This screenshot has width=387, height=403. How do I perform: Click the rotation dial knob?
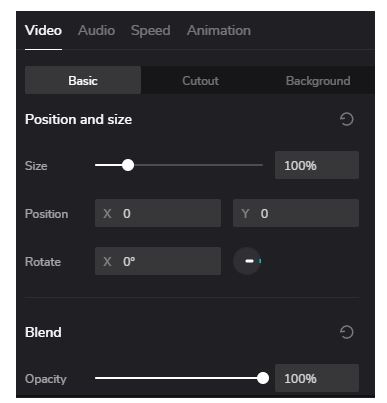click(x=247, y=261)
